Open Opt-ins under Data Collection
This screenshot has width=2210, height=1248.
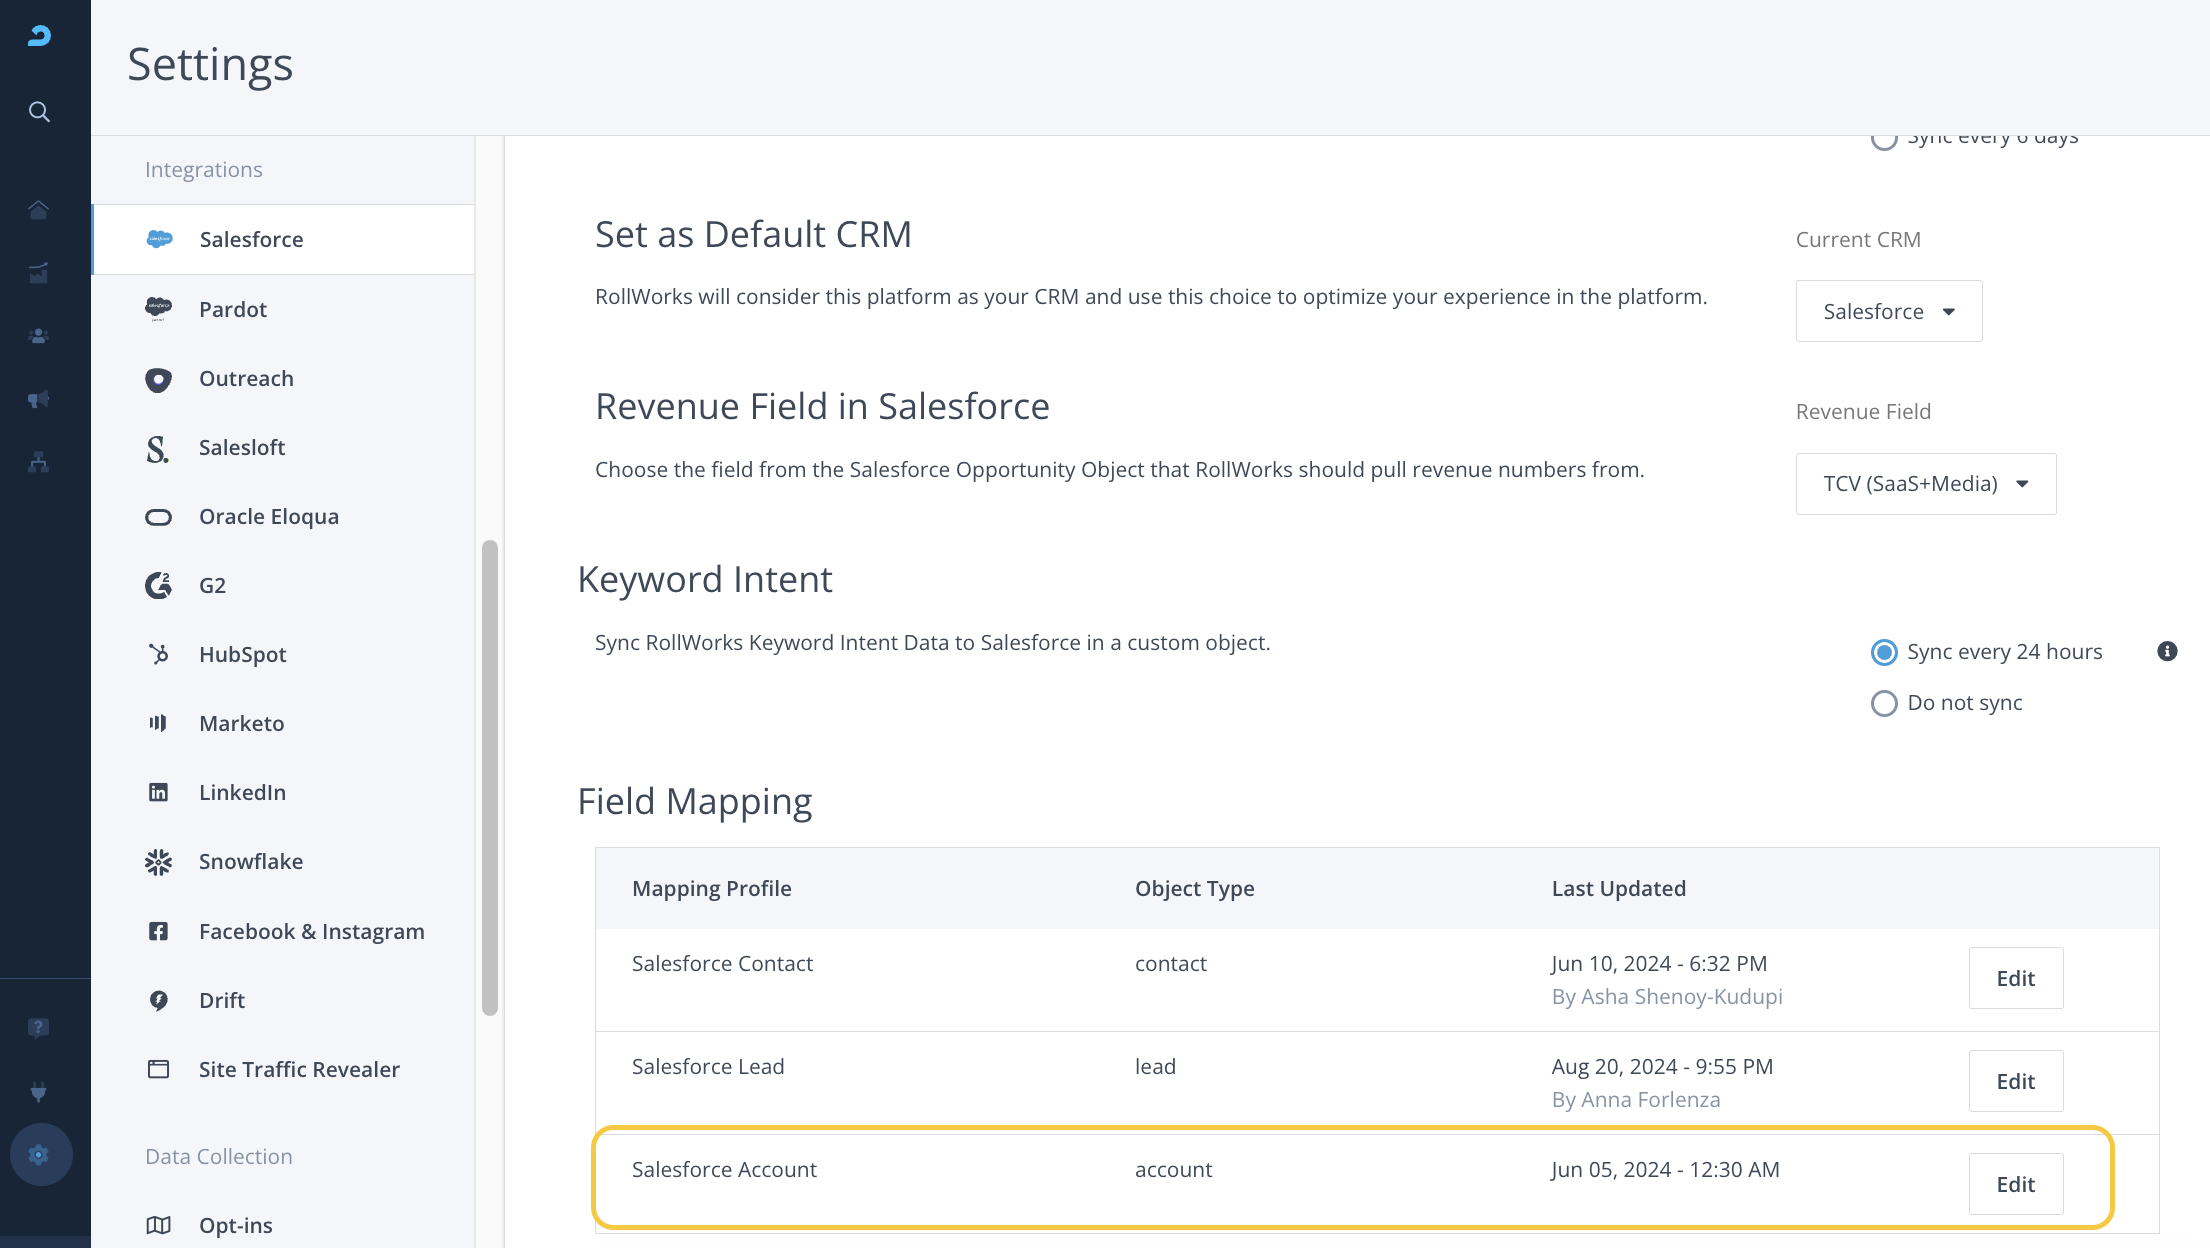[x=235, y=1225]
